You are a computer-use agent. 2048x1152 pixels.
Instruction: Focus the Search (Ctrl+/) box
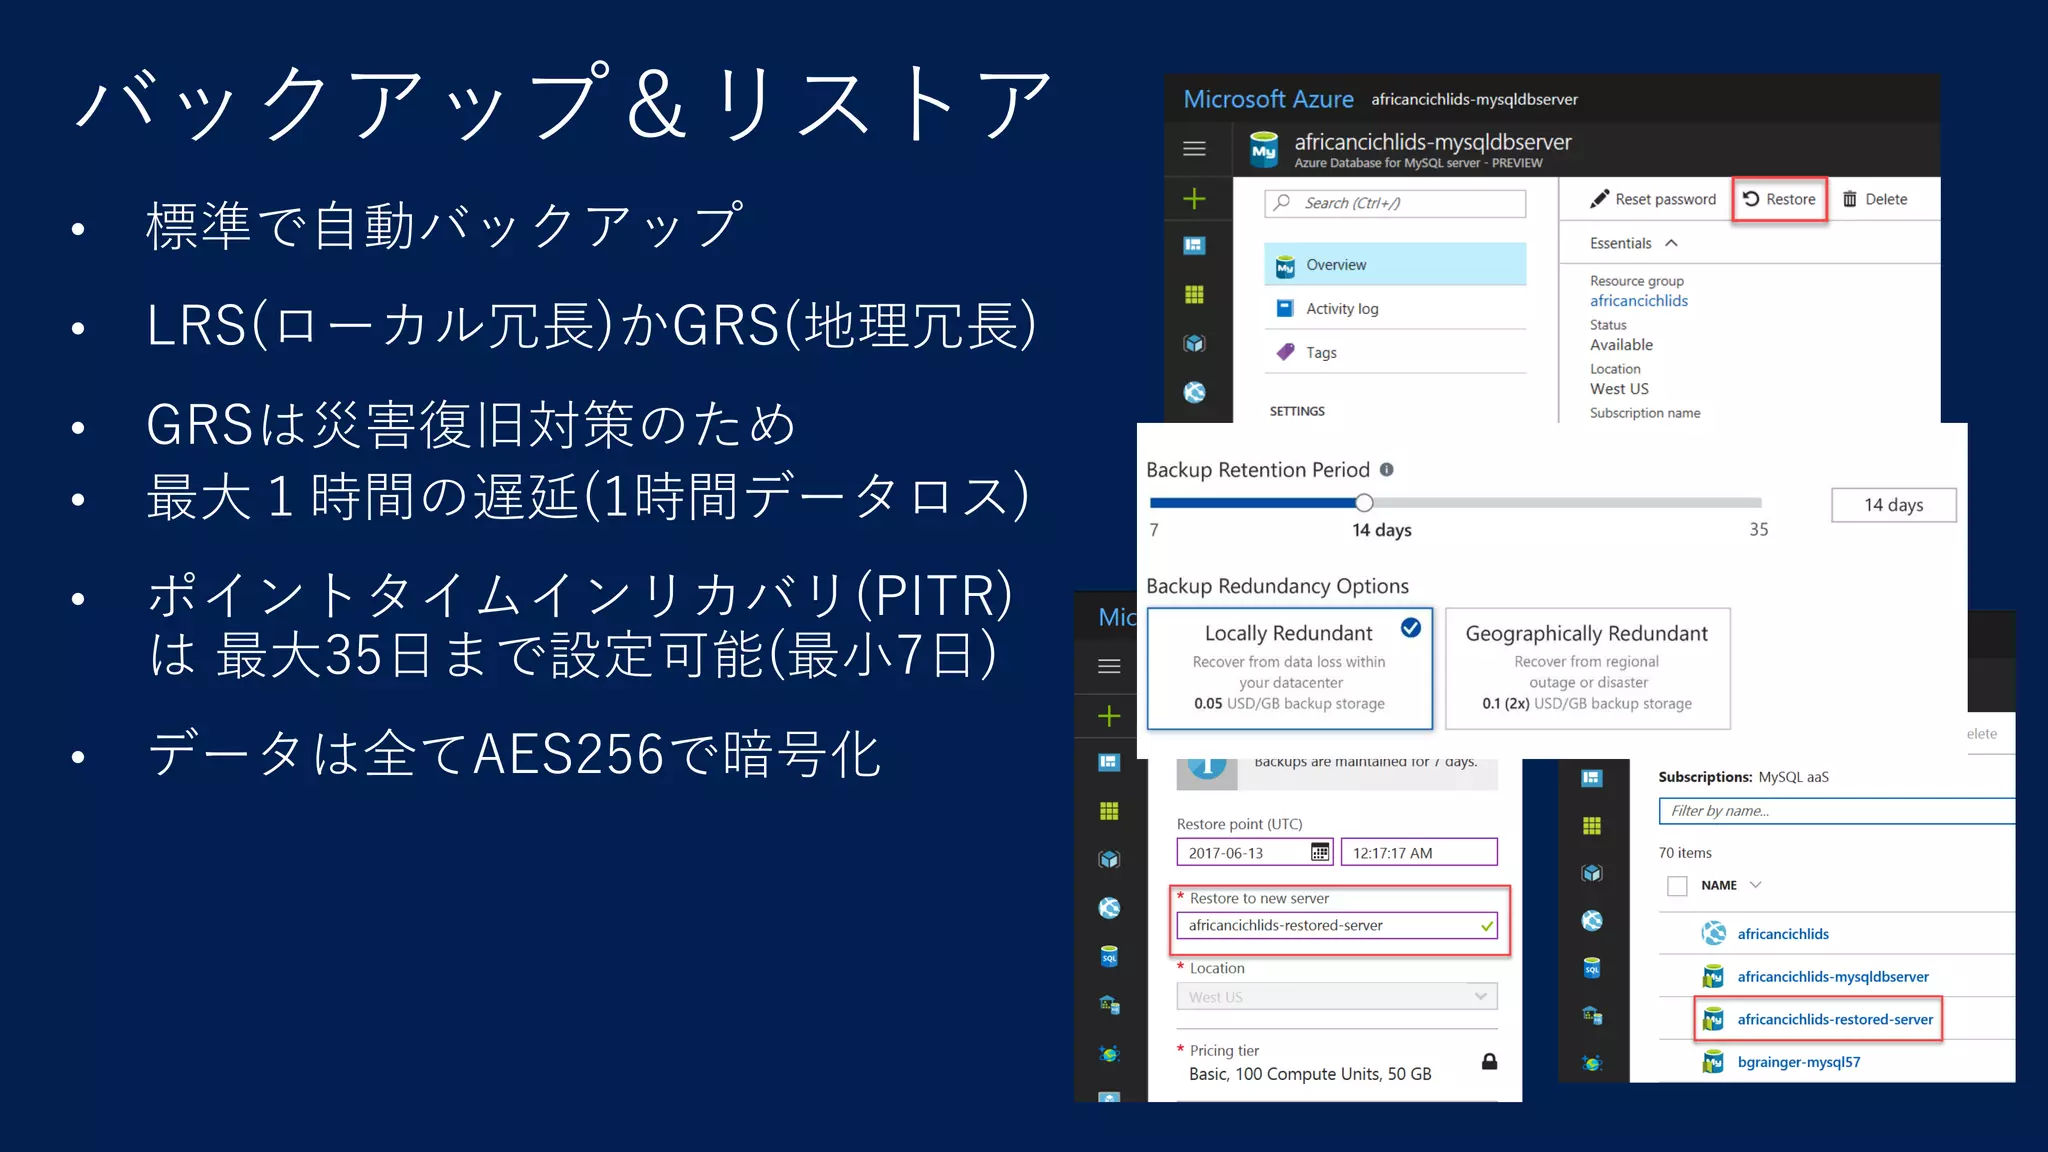tap(1395, 203)
